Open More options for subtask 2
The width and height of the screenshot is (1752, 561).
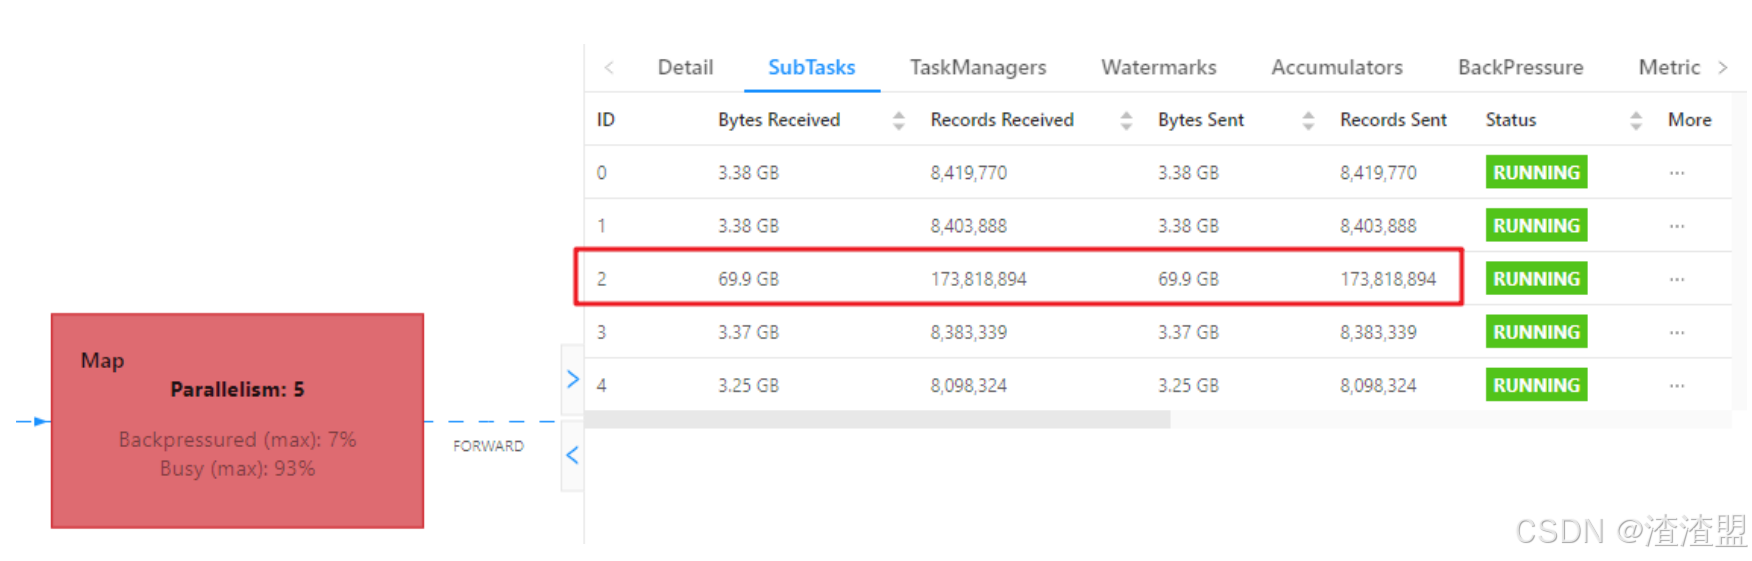click(1676, 279)
